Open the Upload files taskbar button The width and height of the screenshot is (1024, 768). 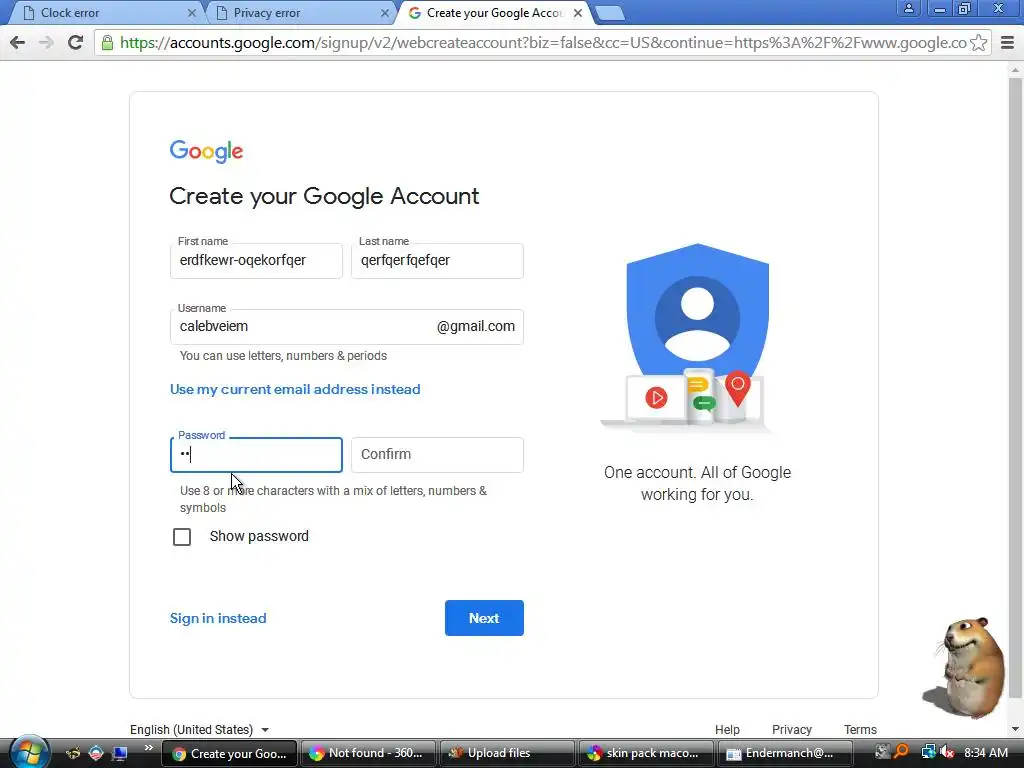pyautogui.click(x=507, y=754)
